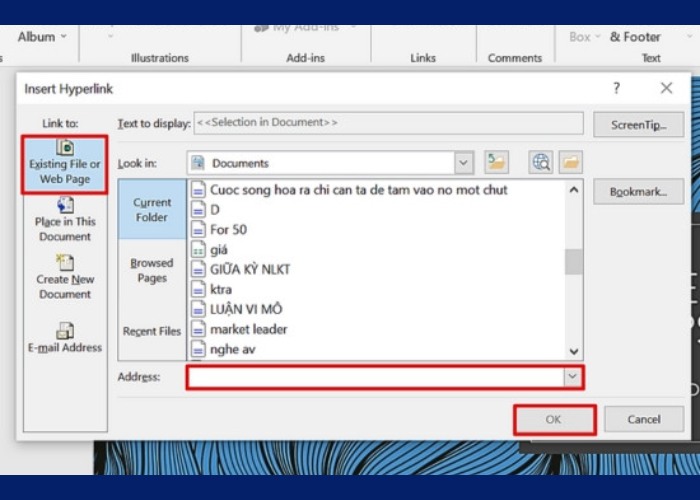The height and width of the screenshot is (500, 700).
Task: Select the file 'giá'
Action: [x=209, y=250]
